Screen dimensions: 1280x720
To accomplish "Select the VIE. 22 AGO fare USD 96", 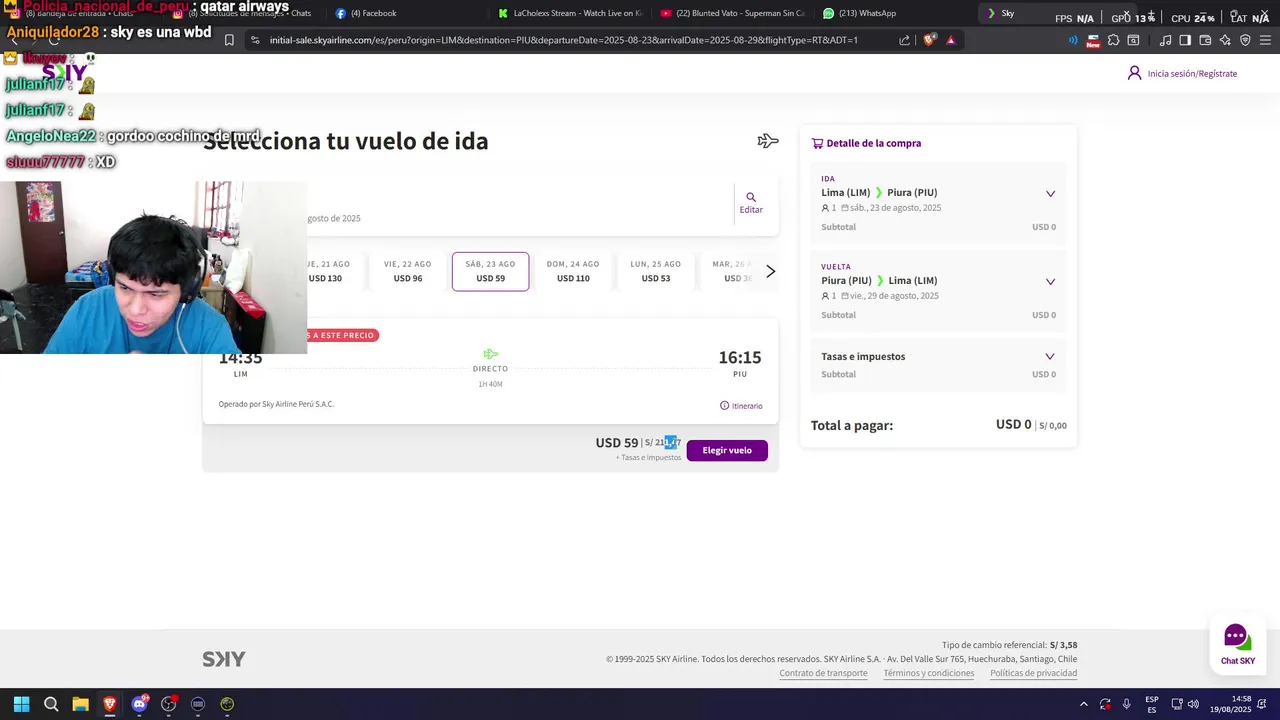I will click(x=407, y=271).
